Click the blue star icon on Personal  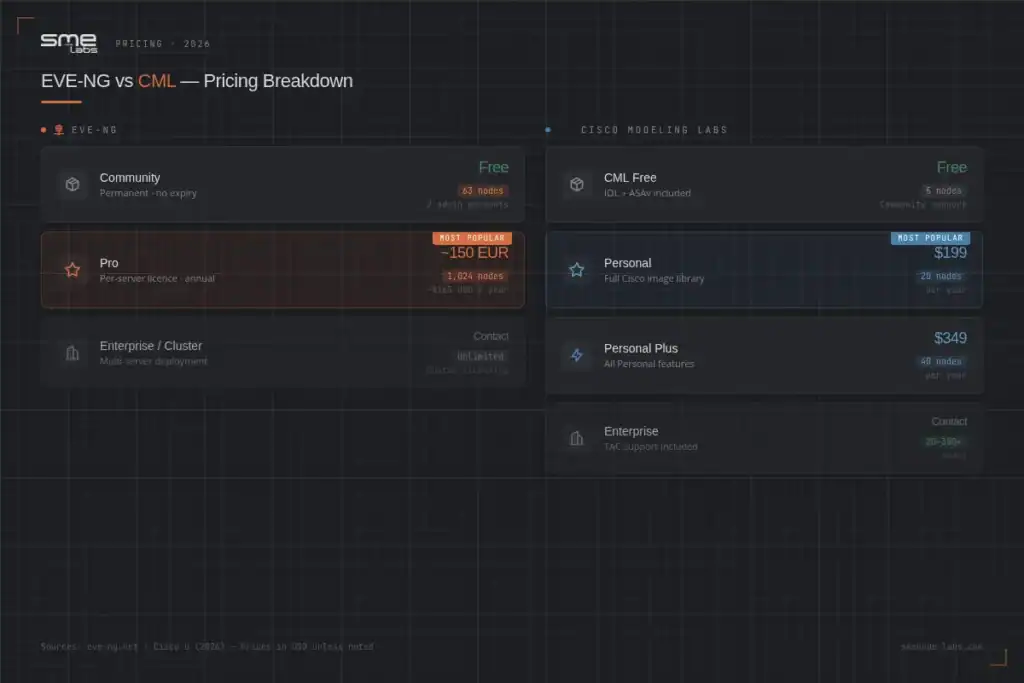(577, 270)
